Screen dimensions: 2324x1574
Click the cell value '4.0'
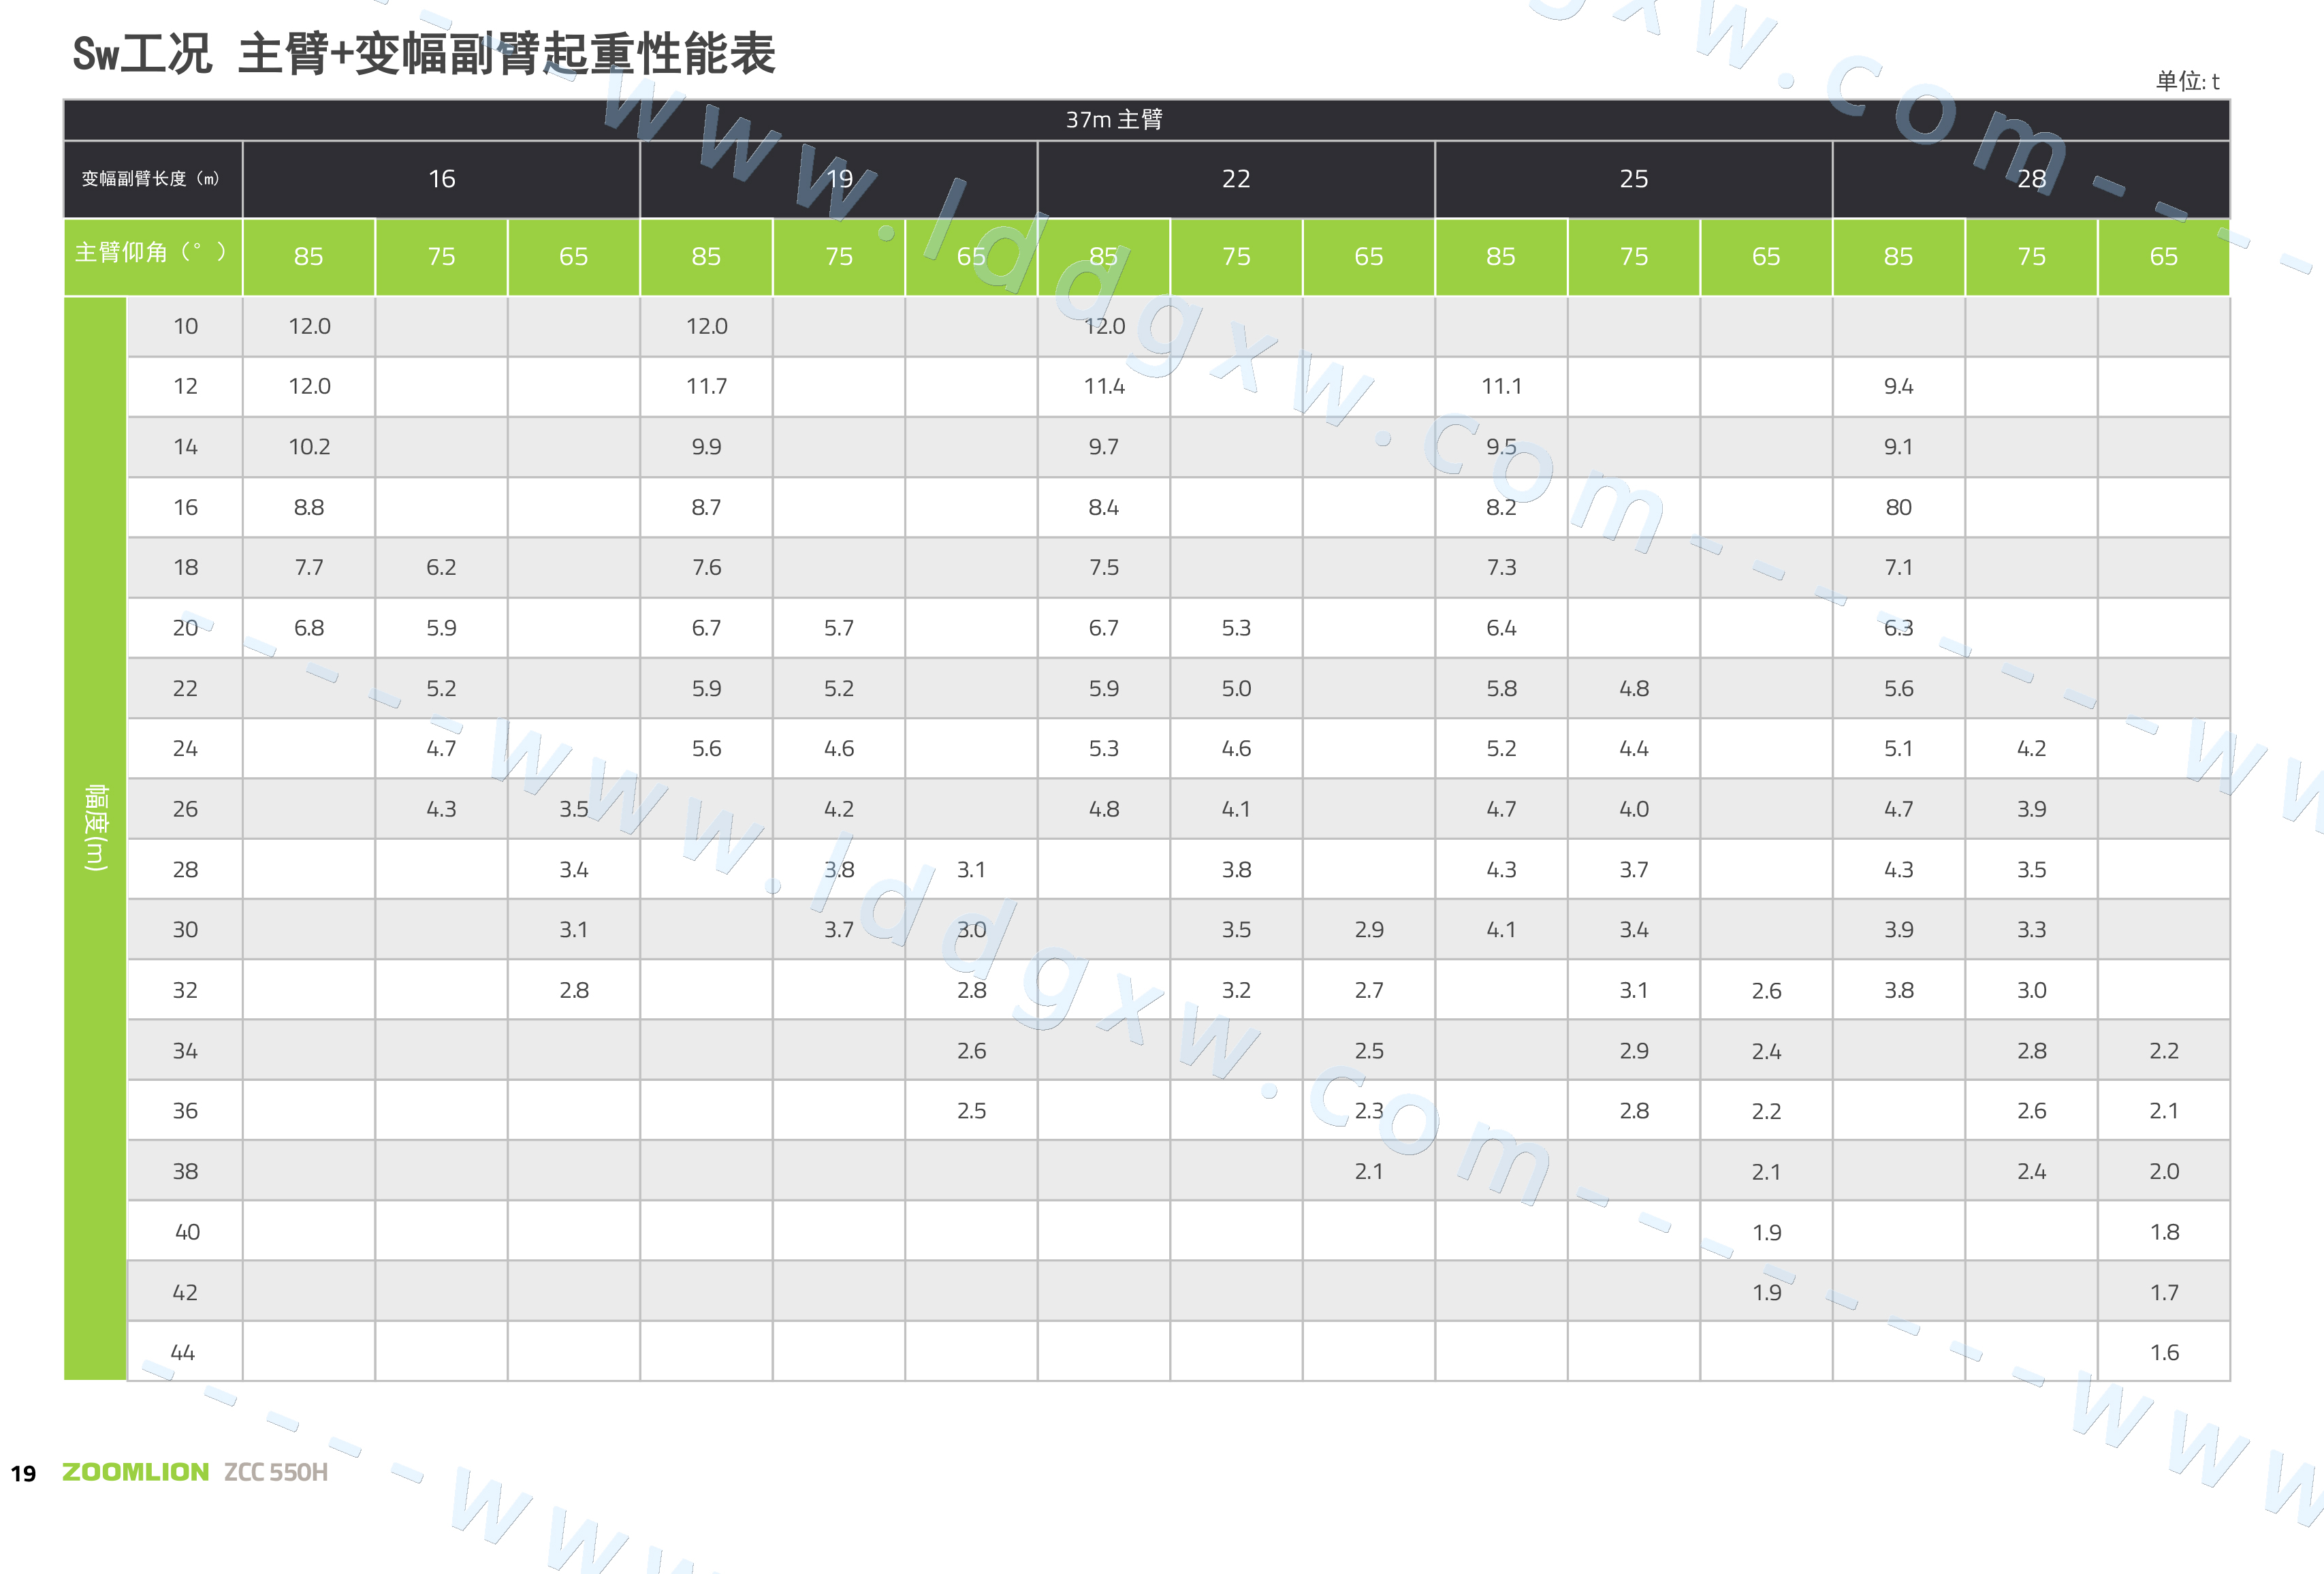point(1633,809)
